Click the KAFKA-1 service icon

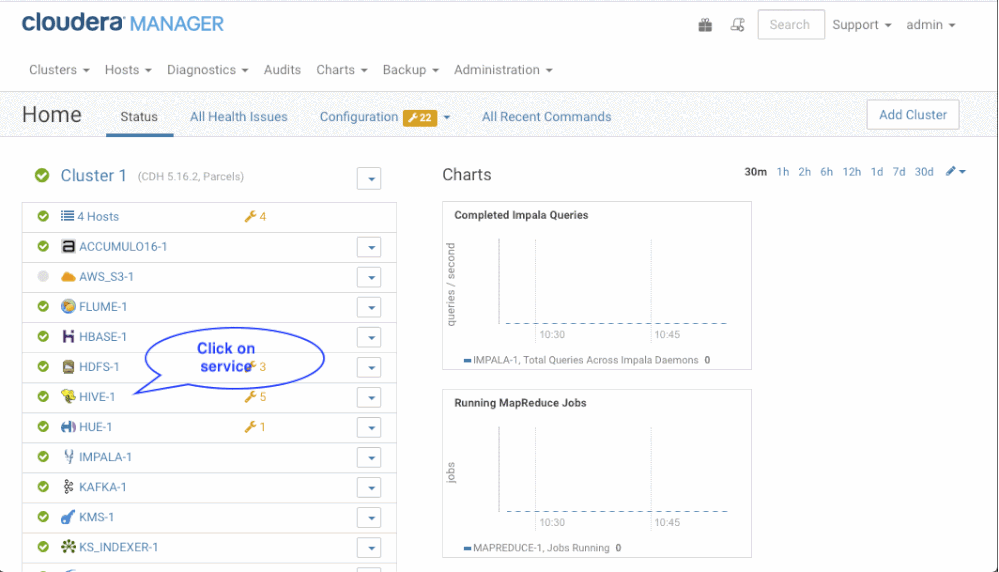coord(68,487)
